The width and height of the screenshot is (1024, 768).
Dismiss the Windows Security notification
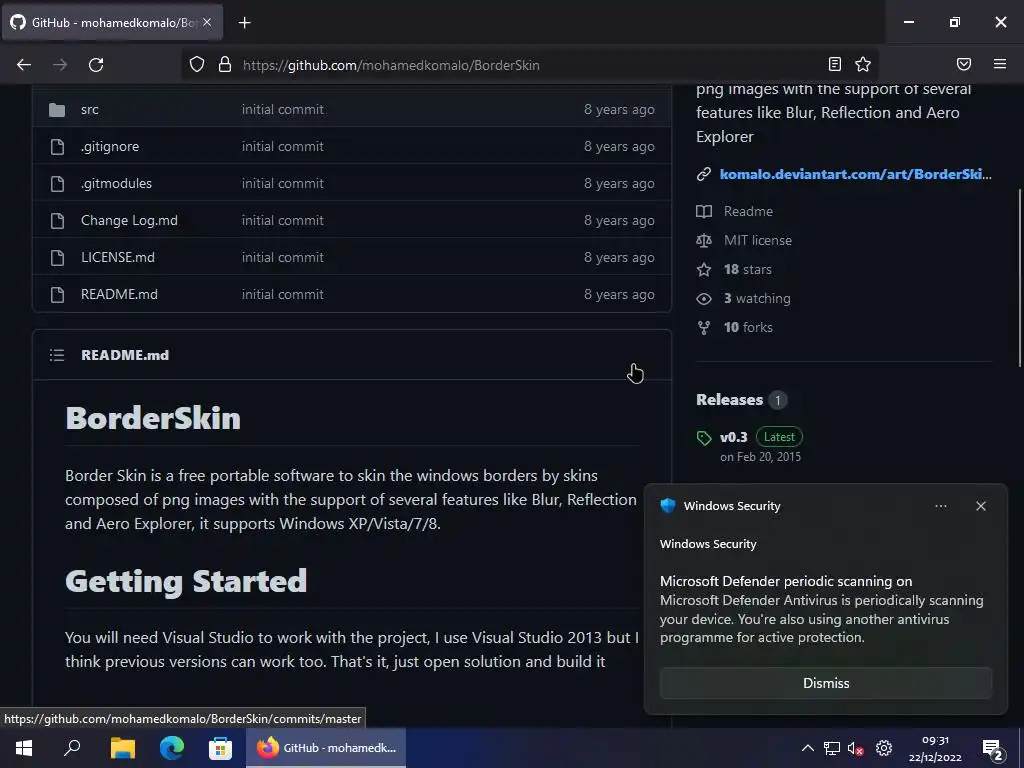(x=825, y=683)
